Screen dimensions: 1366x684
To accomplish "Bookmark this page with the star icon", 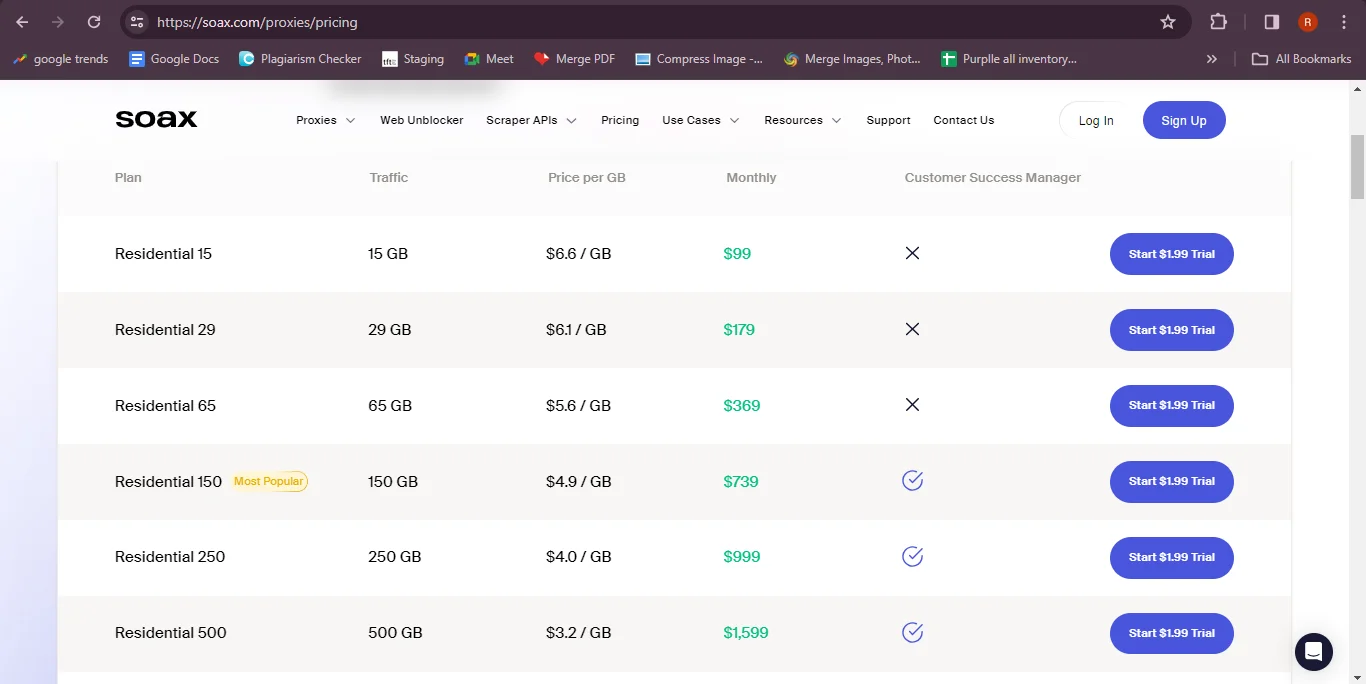I will [x=1167, y=22].
